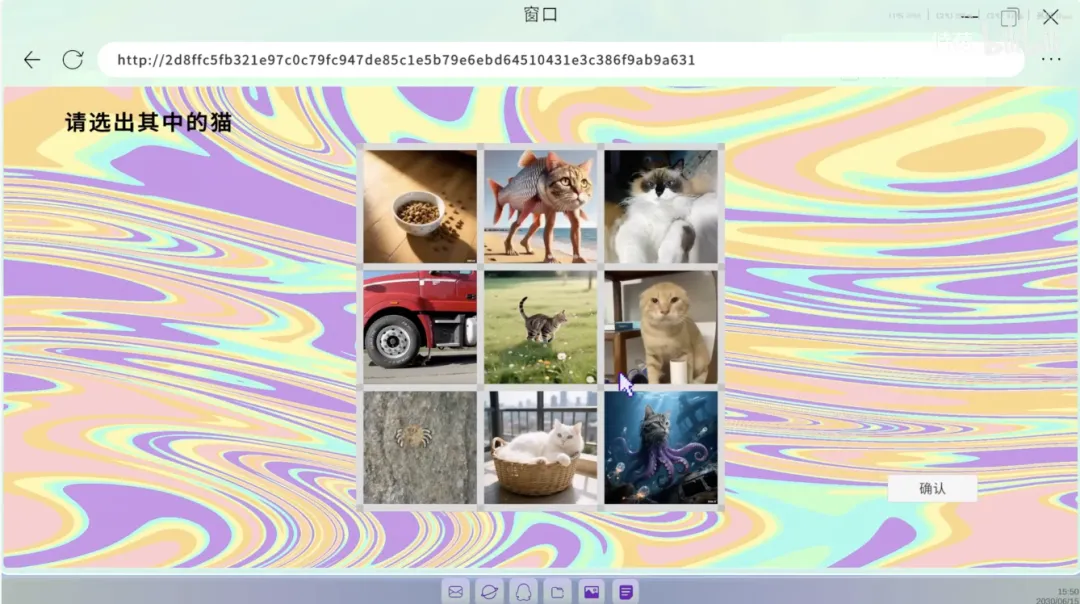Select the red truck image

click(420, 327)
